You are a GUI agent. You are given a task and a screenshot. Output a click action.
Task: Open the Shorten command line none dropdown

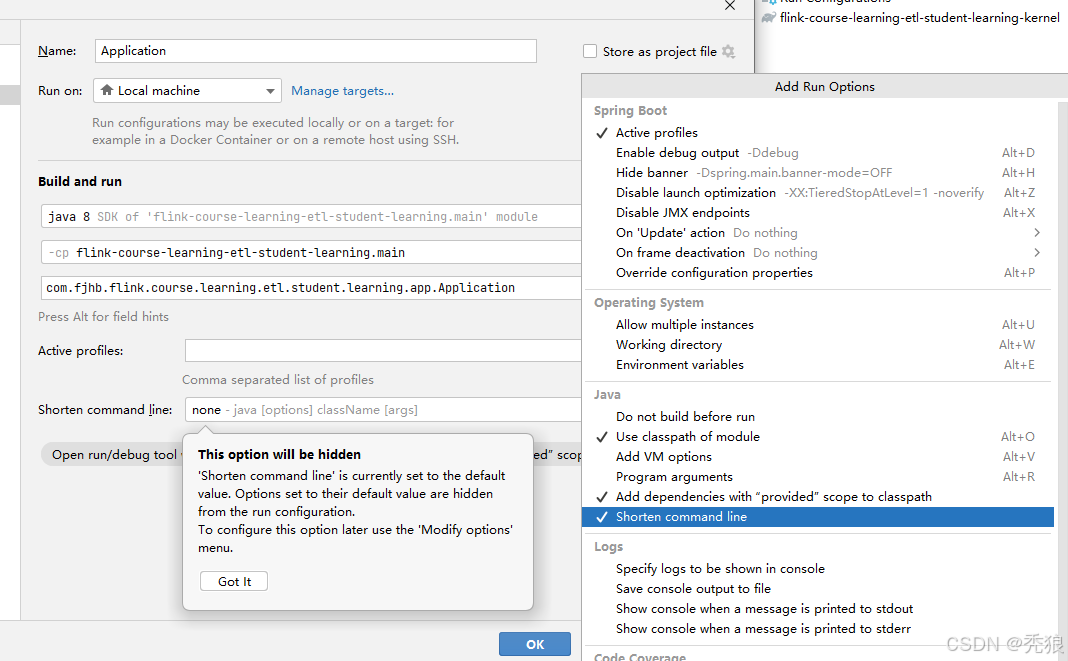383,410
